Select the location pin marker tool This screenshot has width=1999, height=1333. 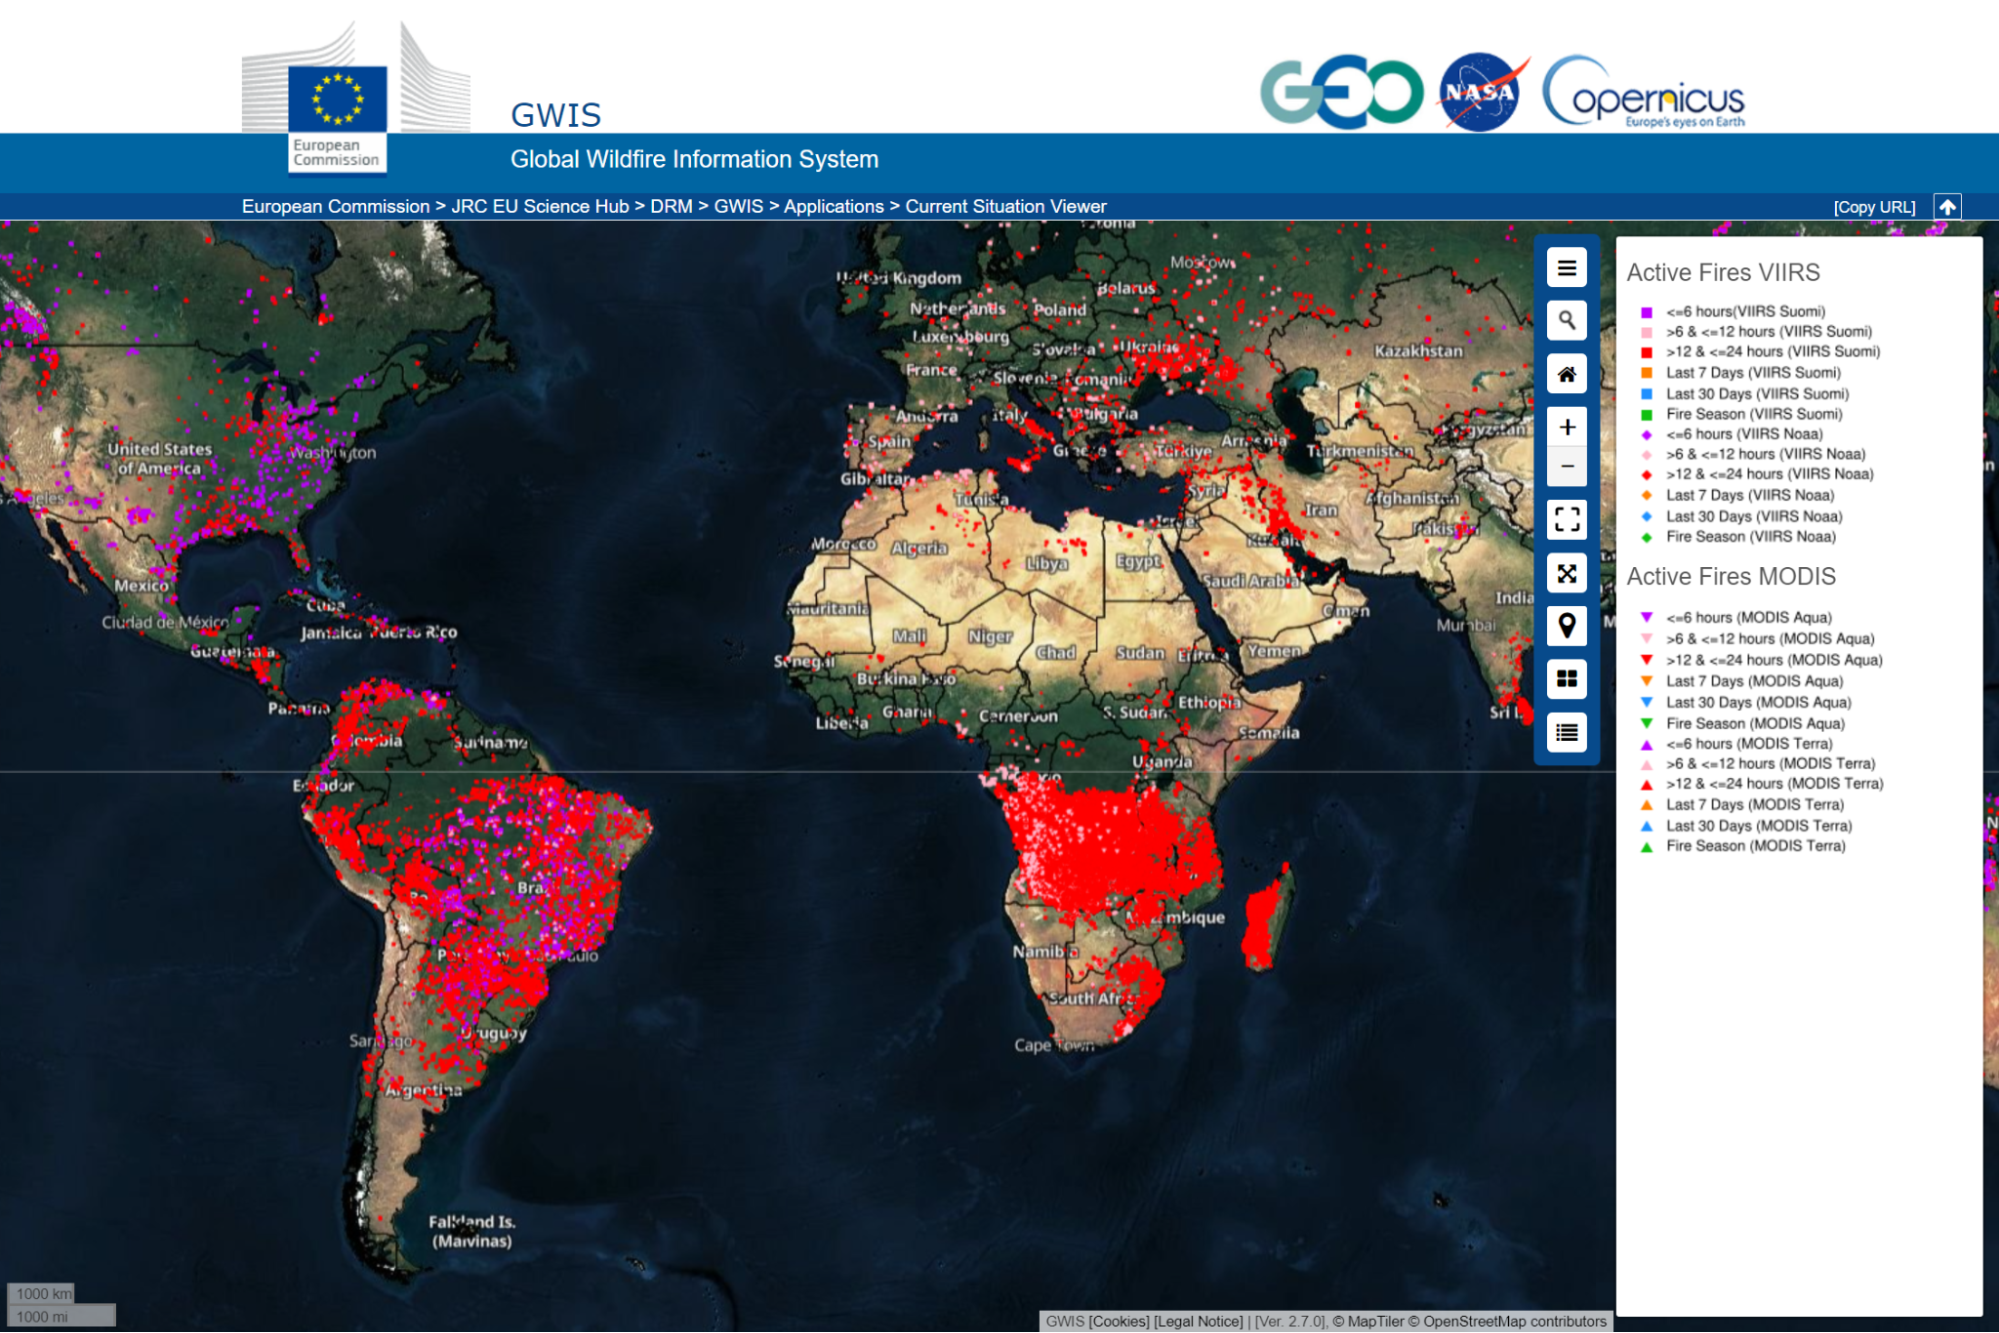click(1566, 626)
